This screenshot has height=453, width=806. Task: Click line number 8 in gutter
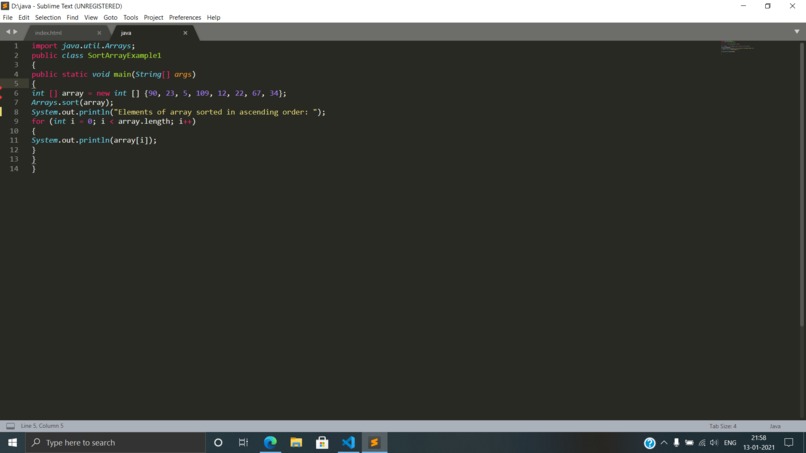pyautogui.click(x=16, y=112)
